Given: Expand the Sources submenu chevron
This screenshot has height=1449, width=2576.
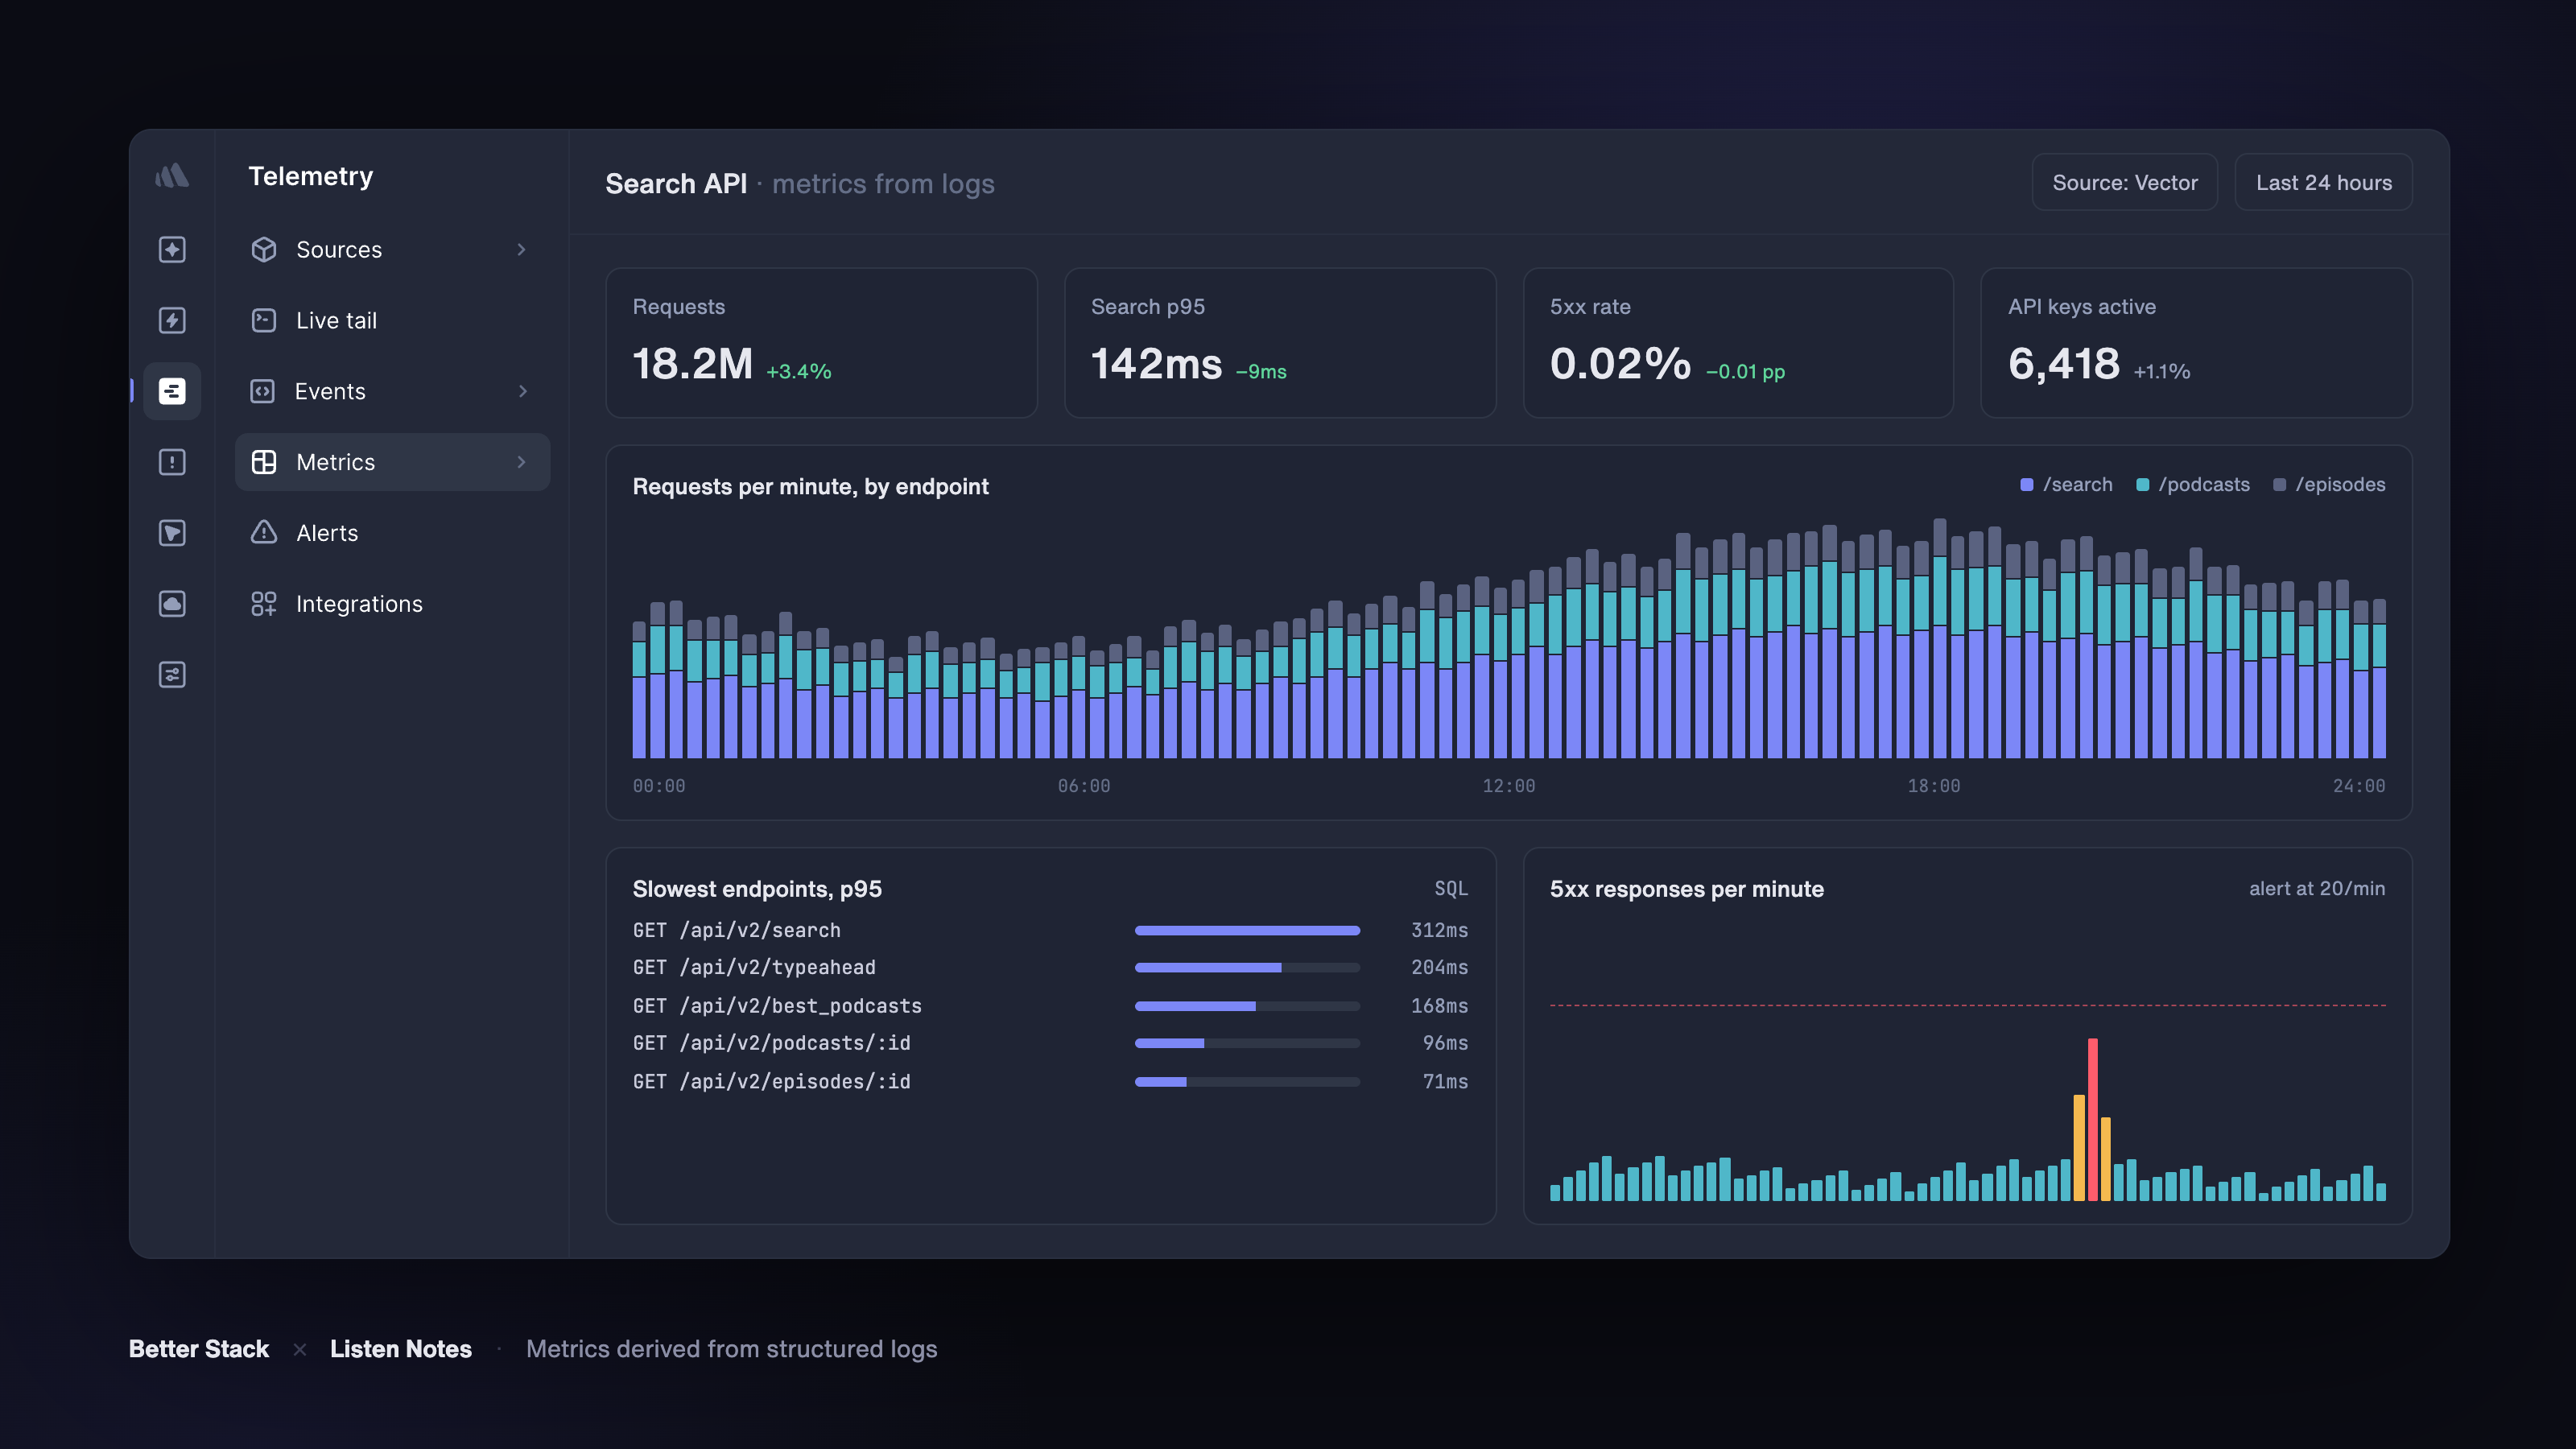Looking at the screenshot, I should click(521, 249).
